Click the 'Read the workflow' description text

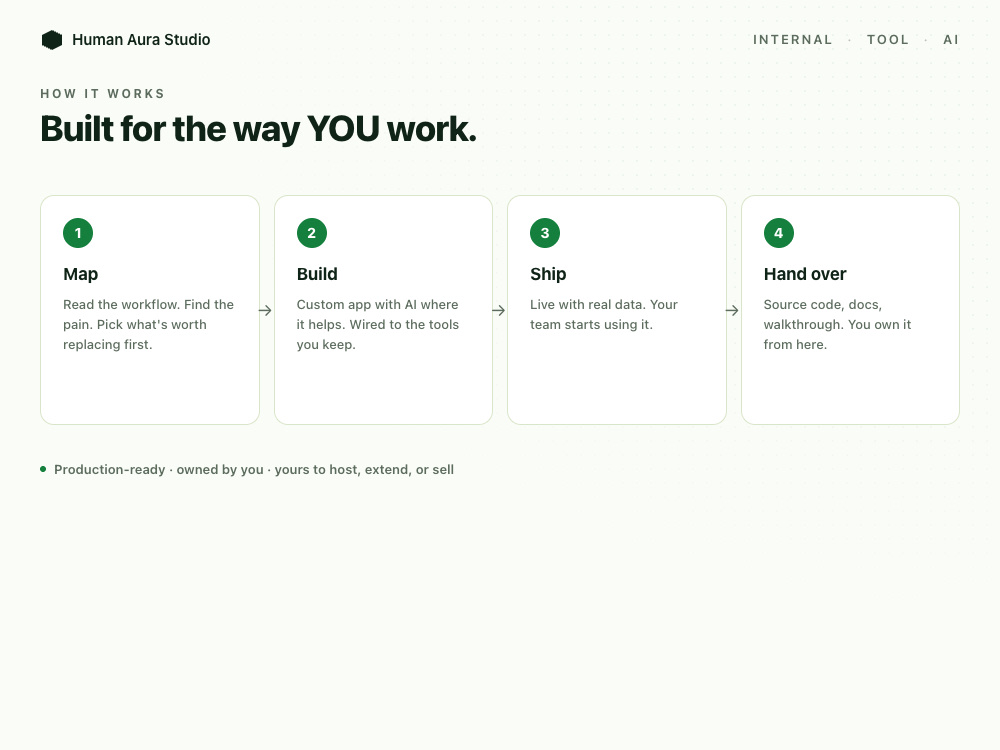pyautogui.click(x=149, y=325)
